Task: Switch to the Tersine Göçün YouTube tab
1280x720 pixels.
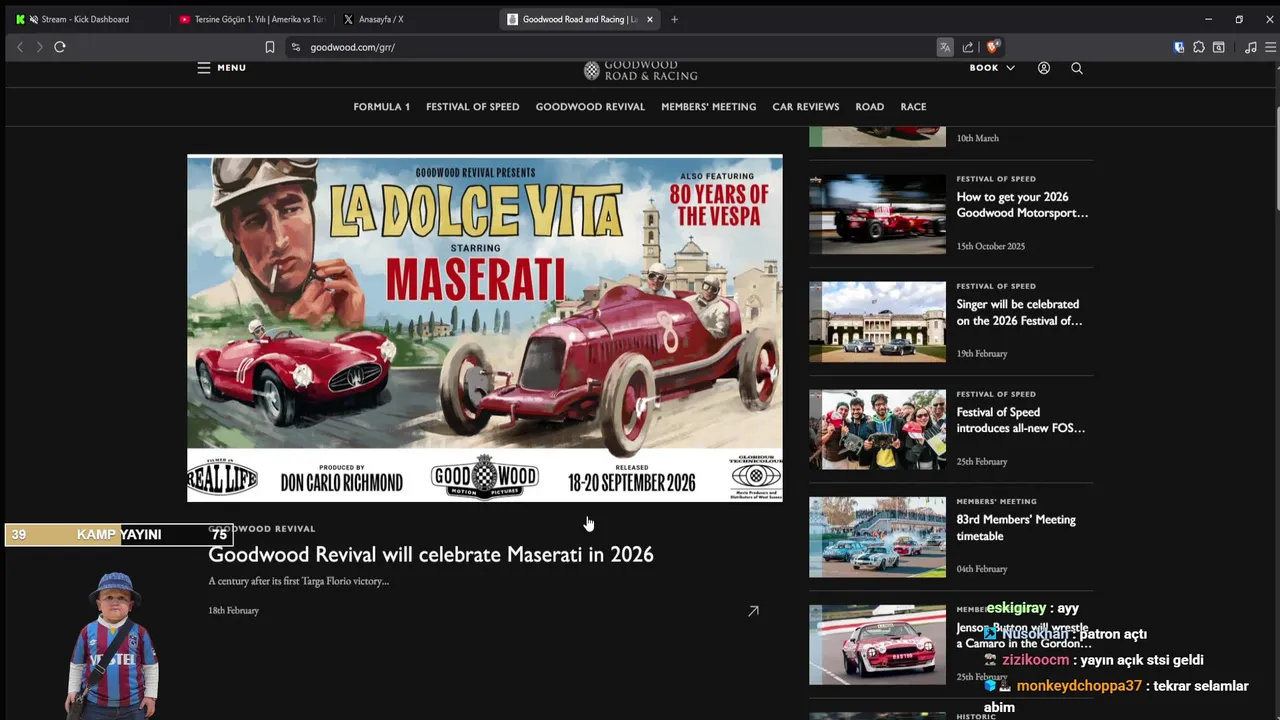Action: pyautogui.click(x=251, y=19)
